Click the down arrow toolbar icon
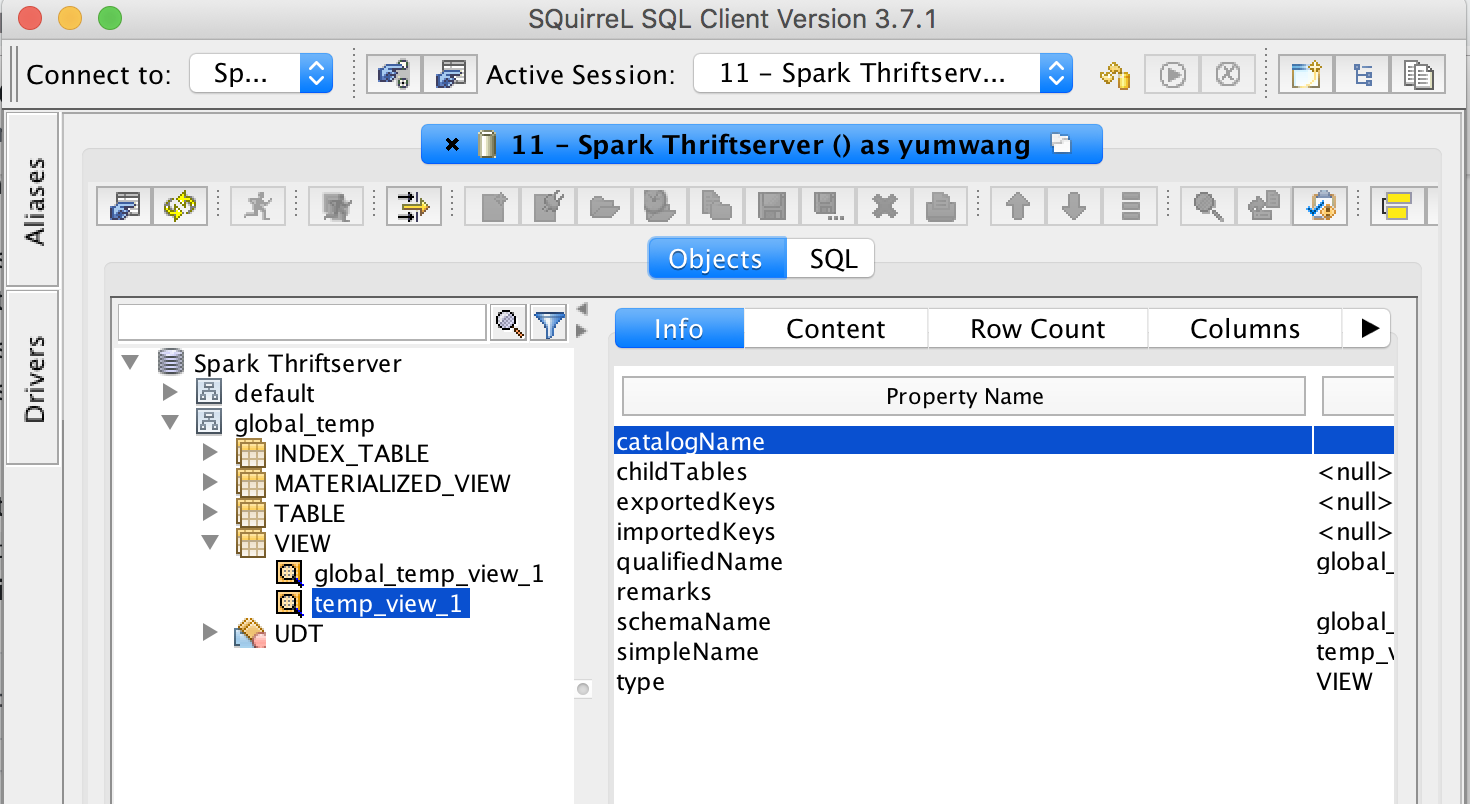This screenshot has width=1470, height=804. click(x=1074, y=207)
